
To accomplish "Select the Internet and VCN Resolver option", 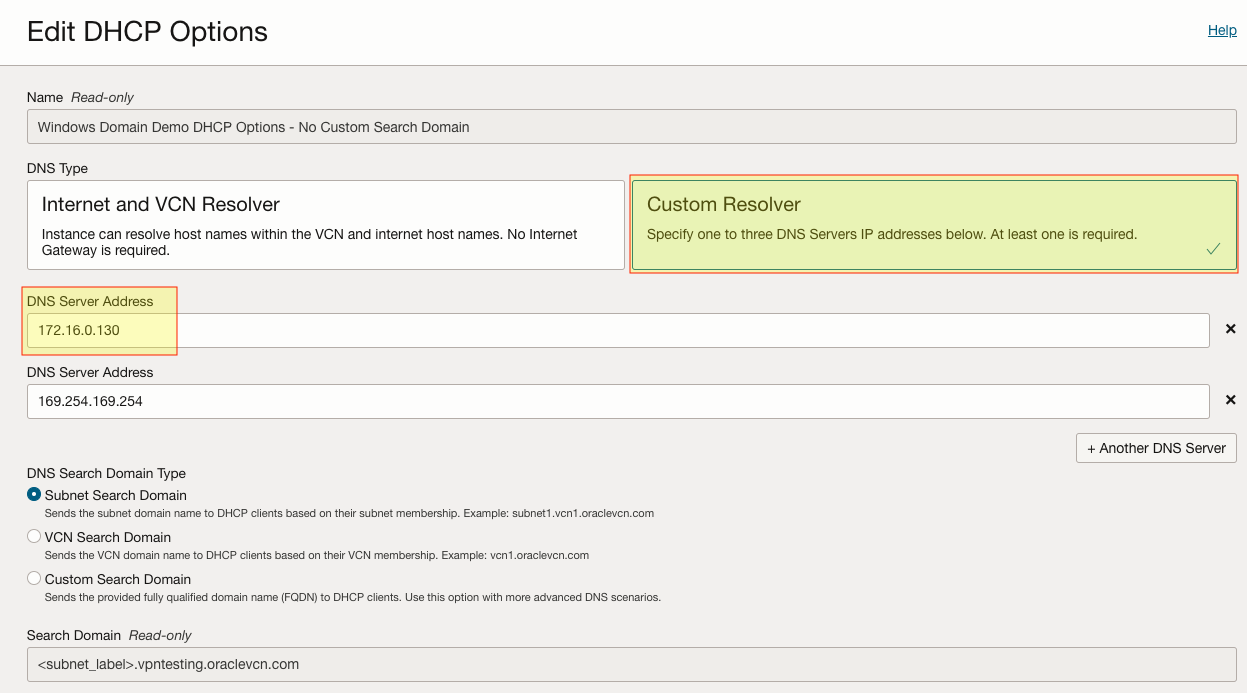I will [325, 224].
